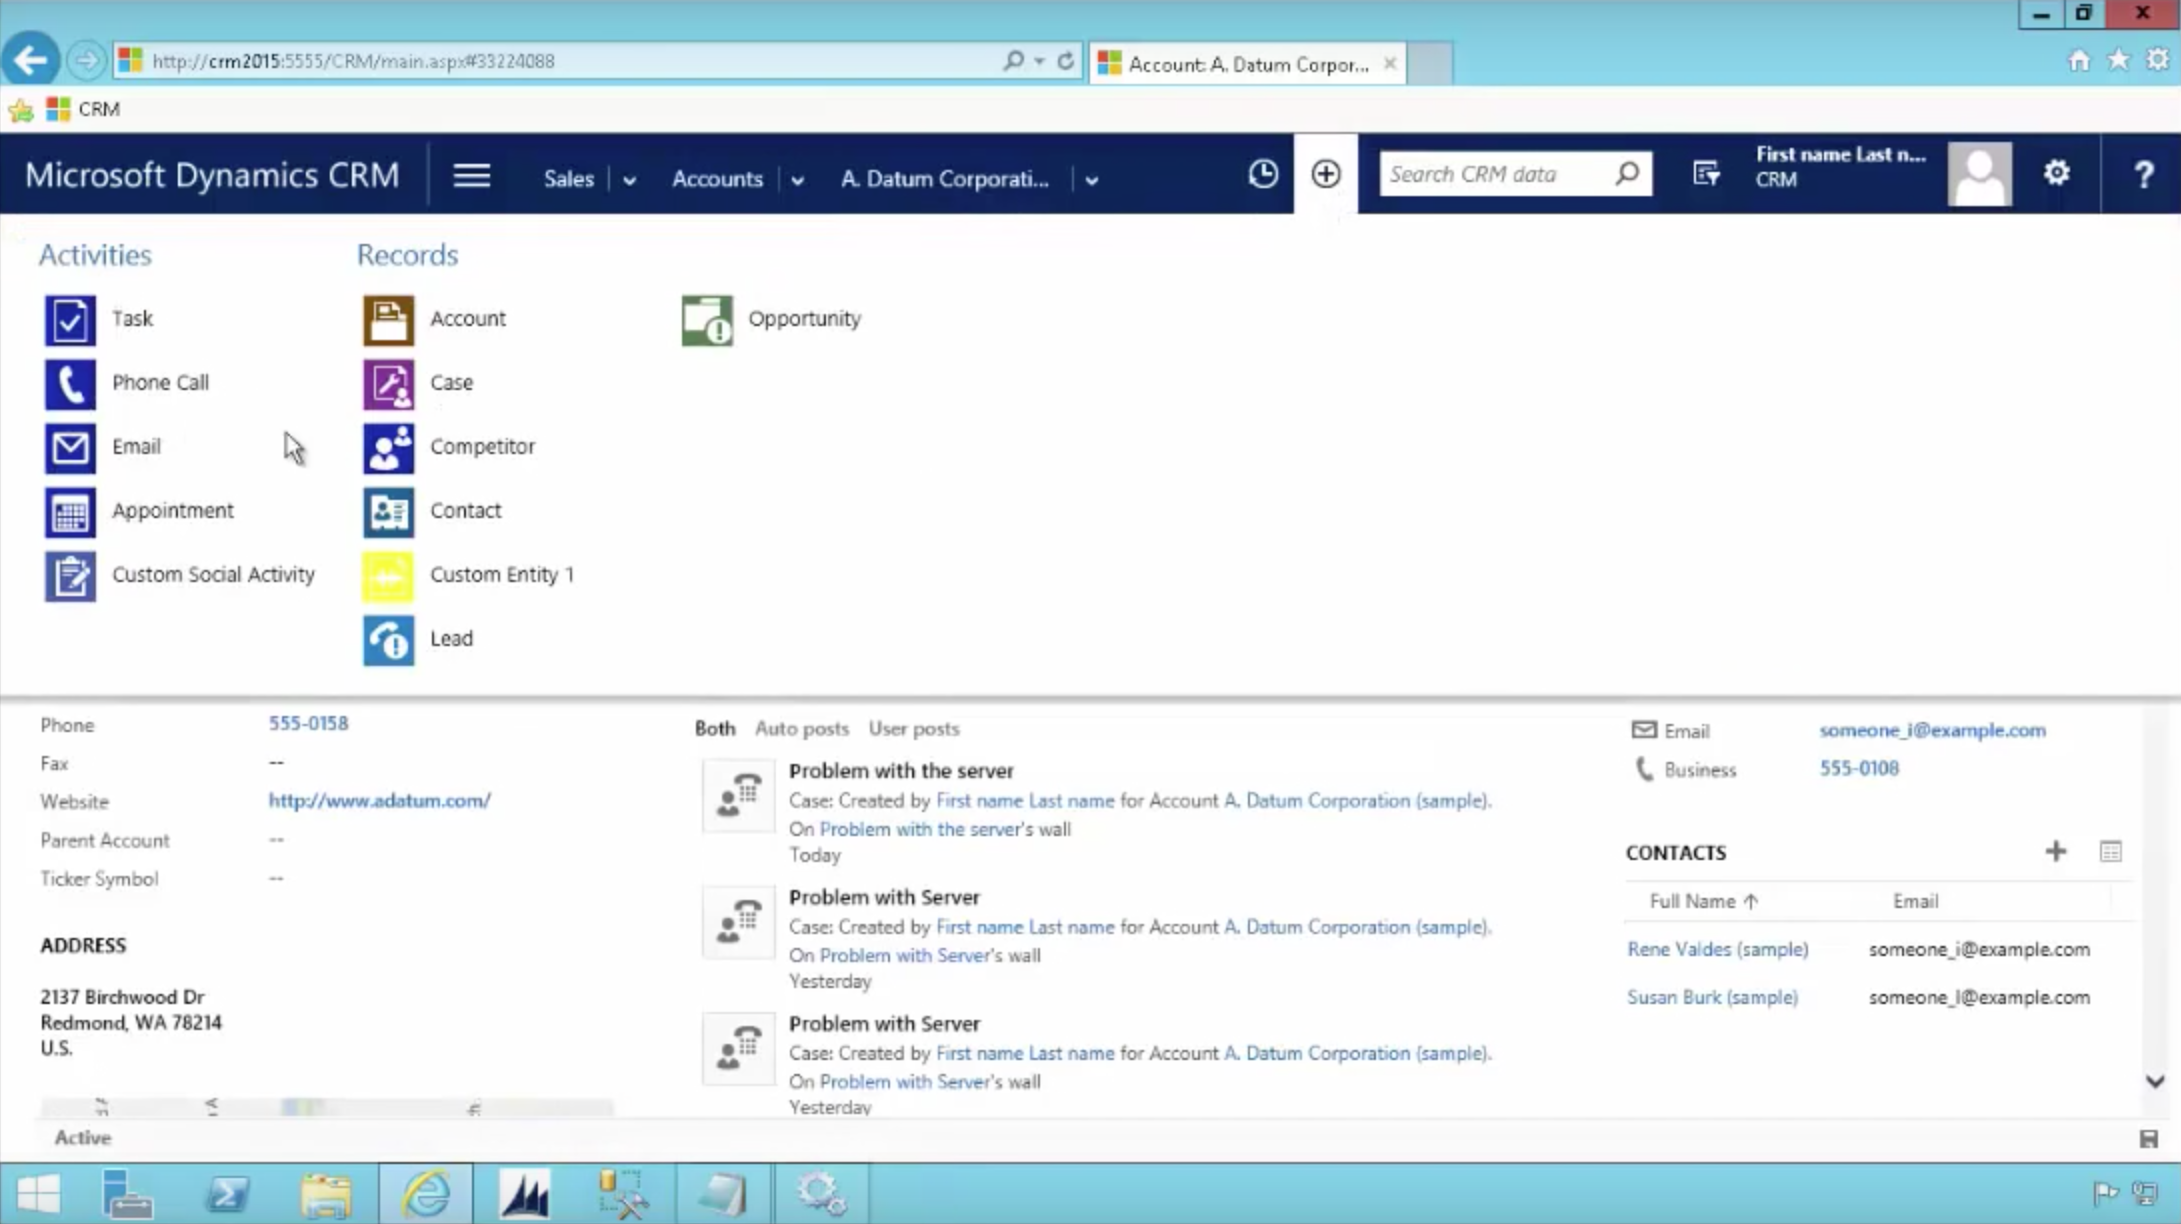The height and width of the screenshot is (1224, 2181).
Task: Create a new Lead record
Action: 418,639
